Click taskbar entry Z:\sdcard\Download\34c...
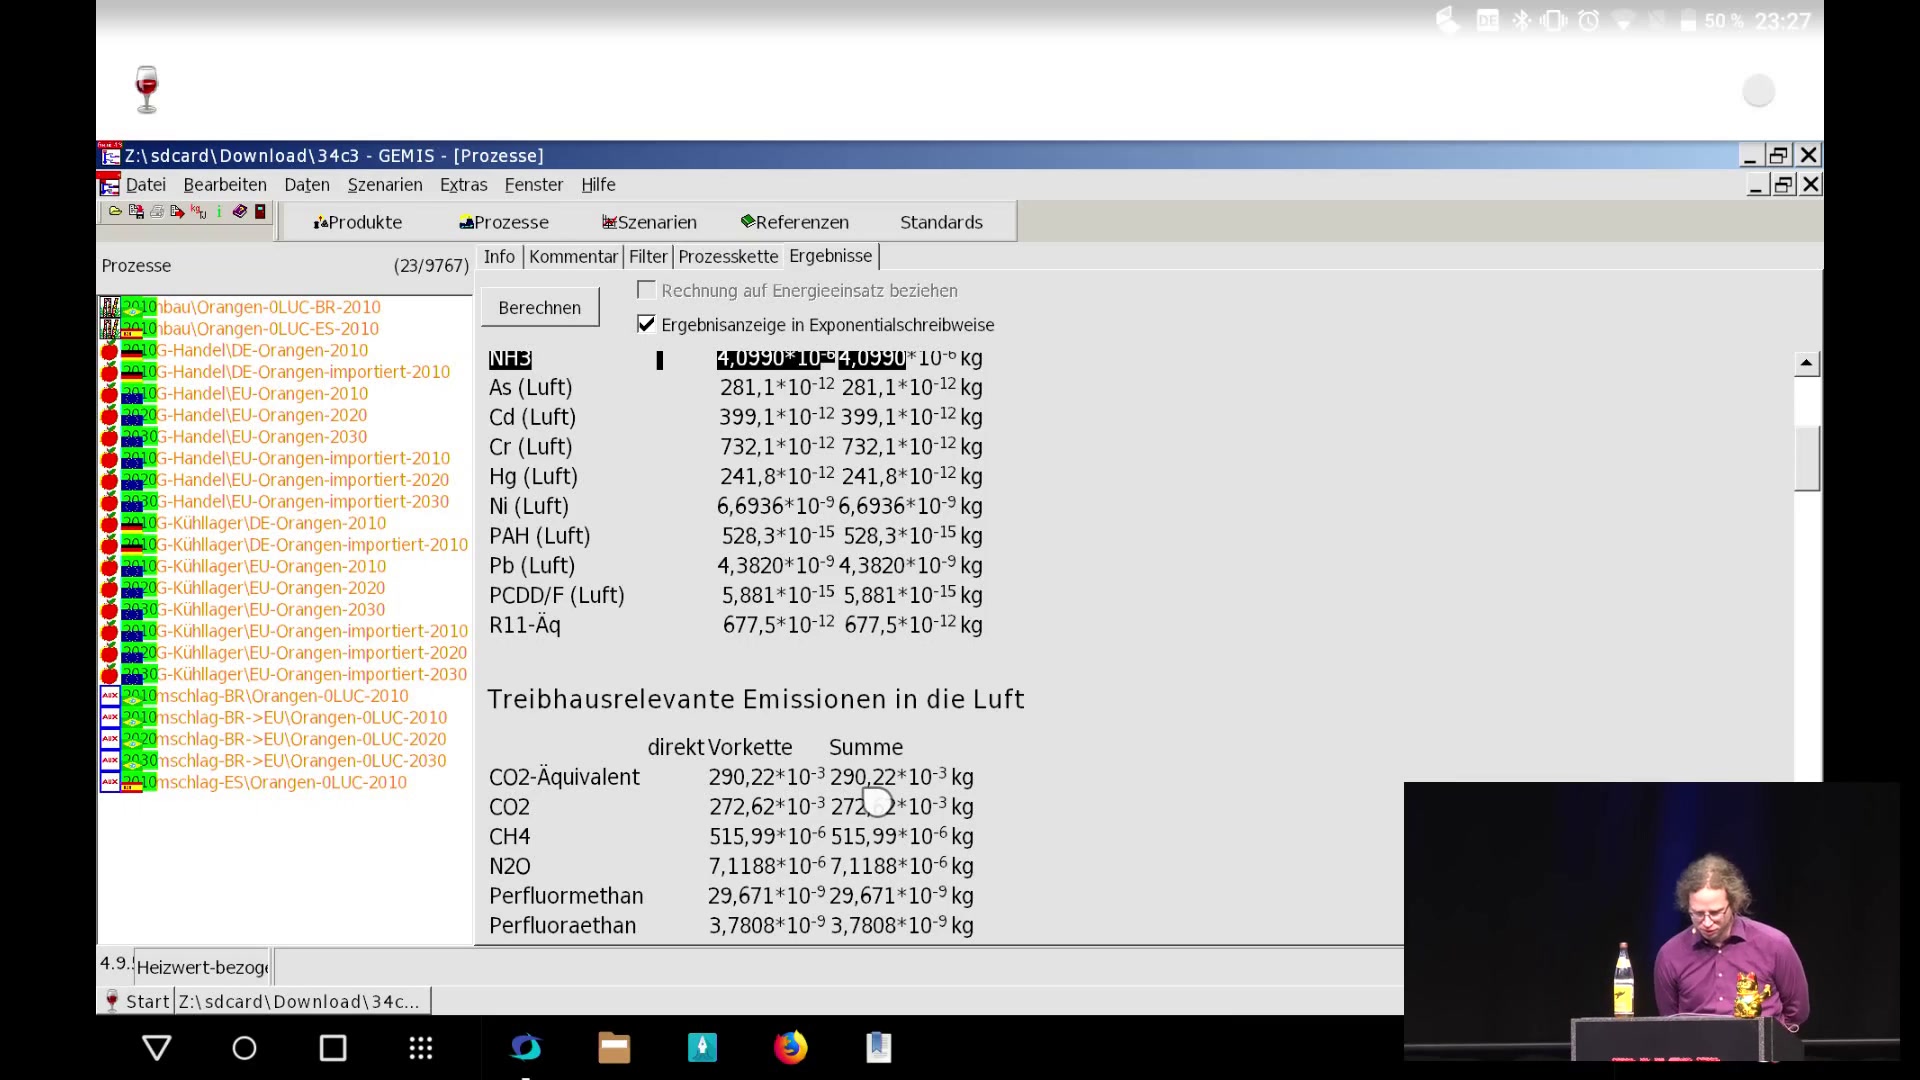Screen dimensions: 1920x1080 pos(303,1001)
